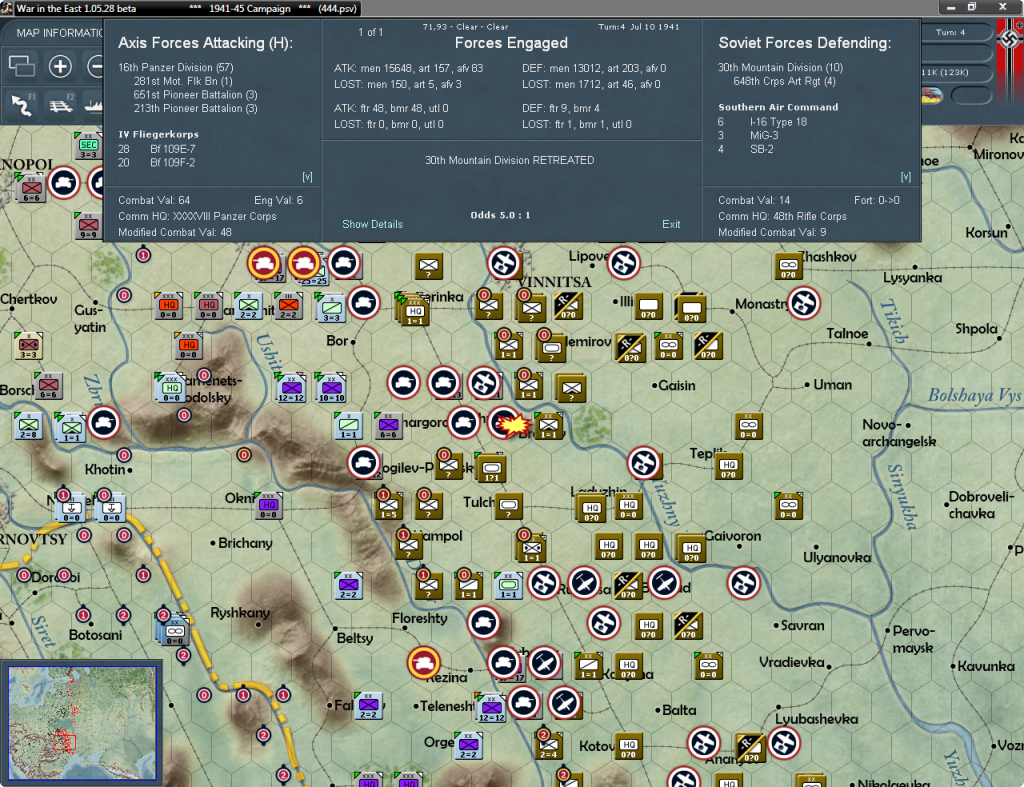Select the blue HQ counter at Kamenets-Podolsky

[x=171, y=388]
